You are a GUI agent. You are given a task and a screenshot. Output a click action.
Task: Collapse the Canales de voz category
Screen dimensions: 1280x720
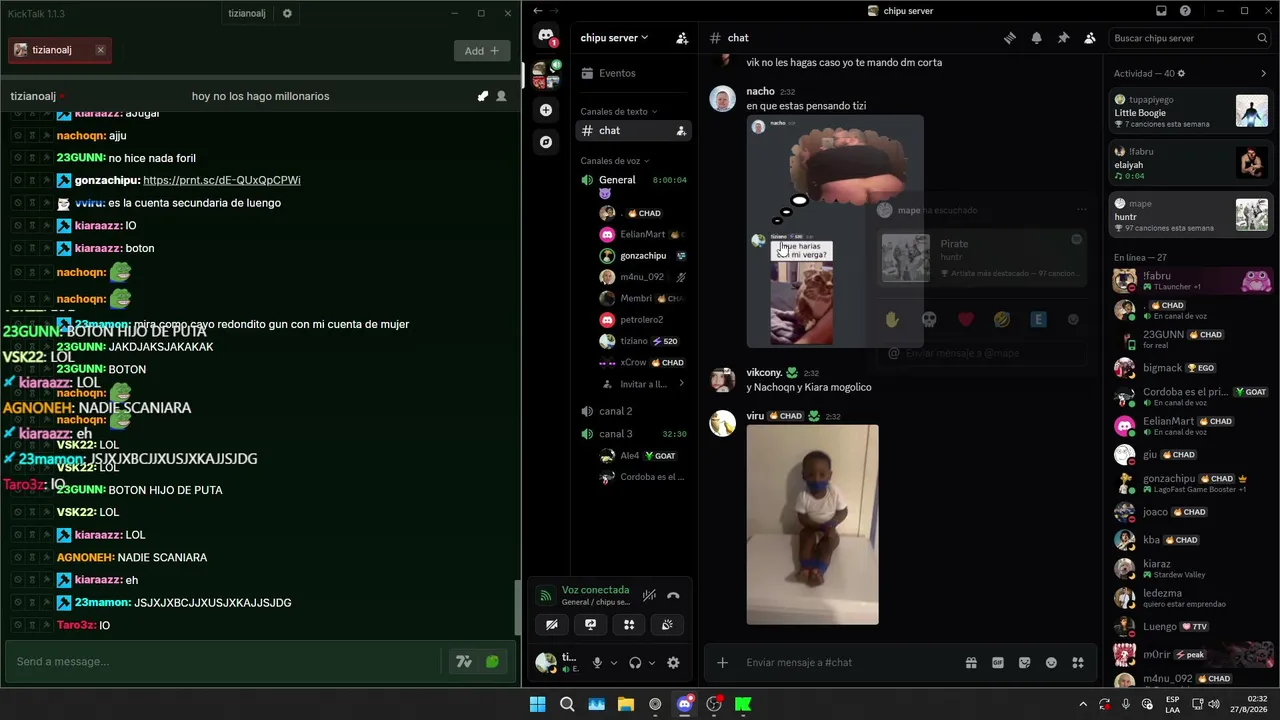[615, 161]
